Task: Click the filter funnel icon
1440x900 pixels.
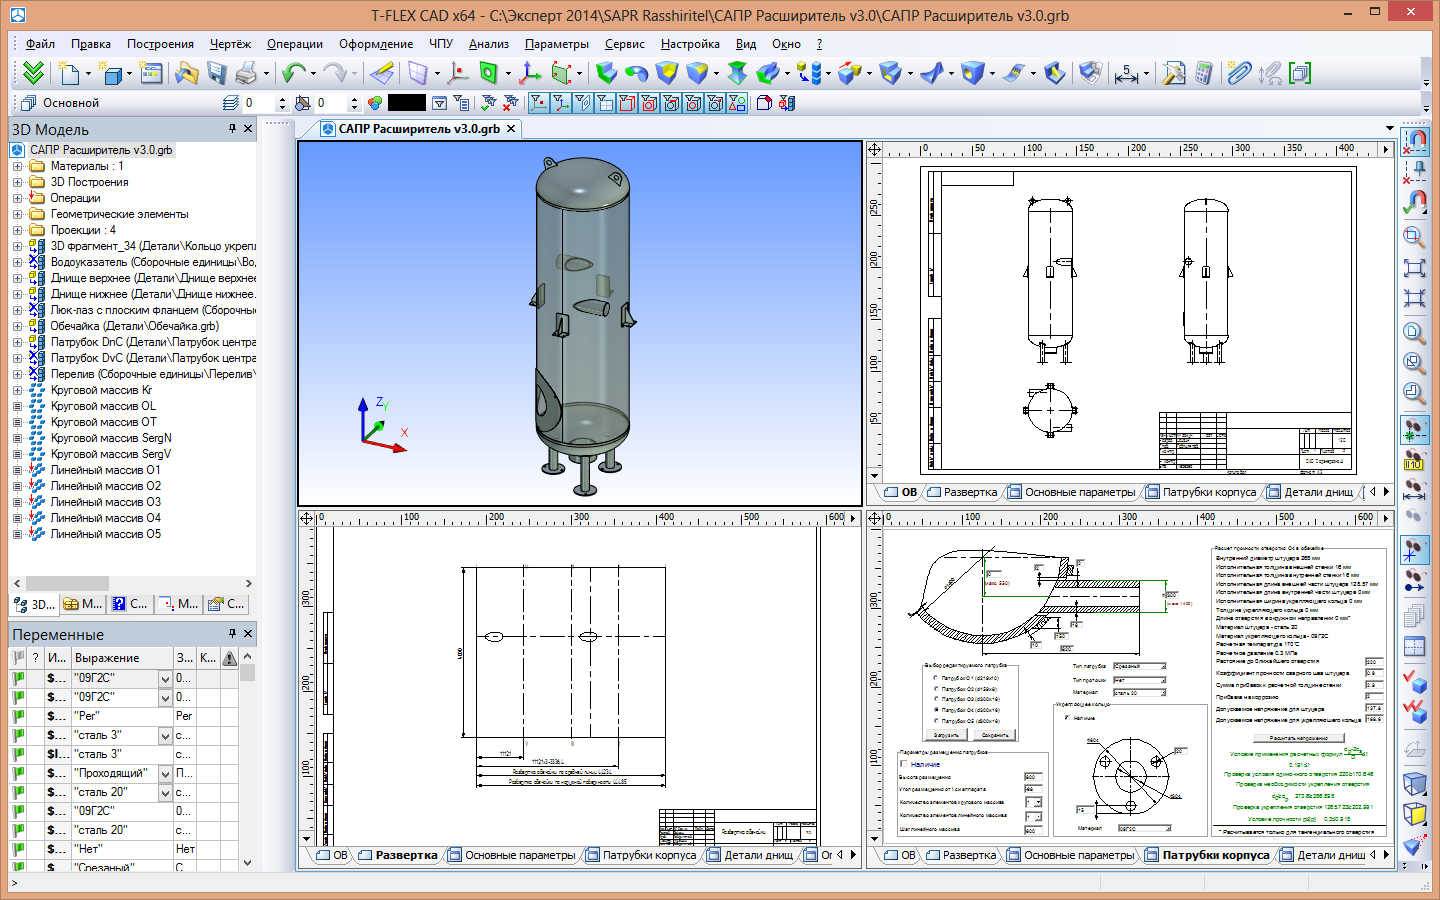Action: [439, 103]
